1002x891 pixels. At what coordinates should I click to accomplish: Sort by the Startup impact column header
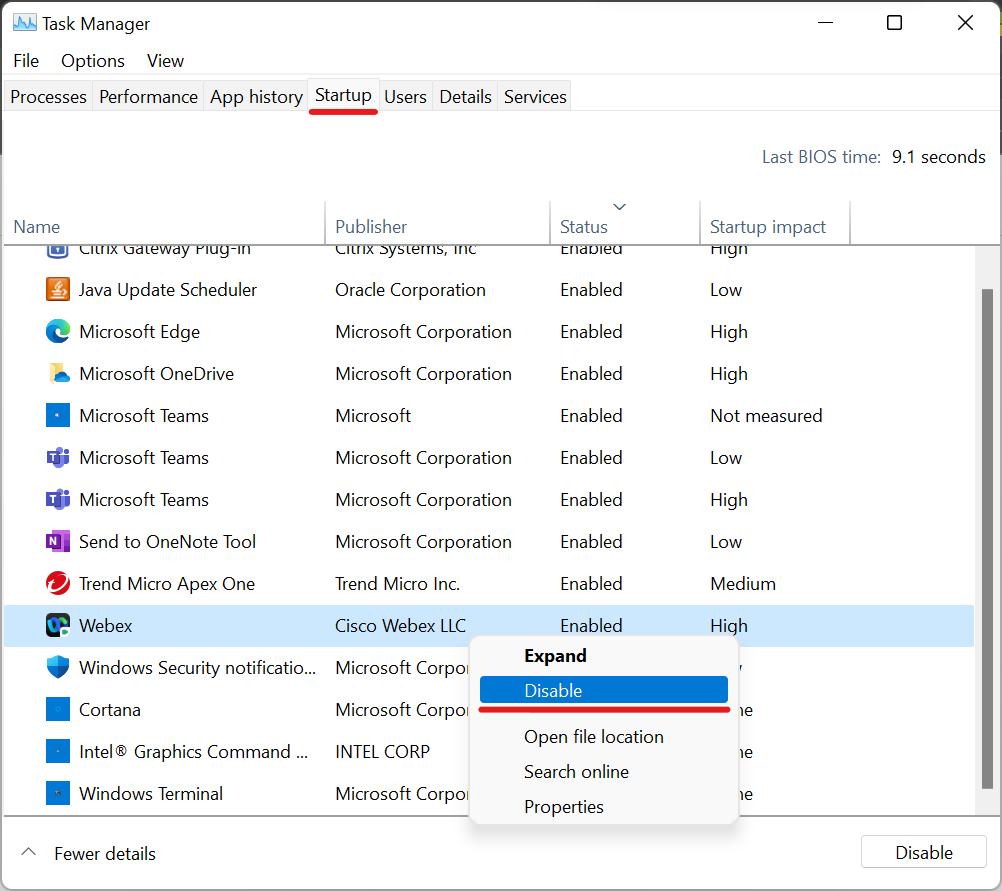[x=775, y=223]
